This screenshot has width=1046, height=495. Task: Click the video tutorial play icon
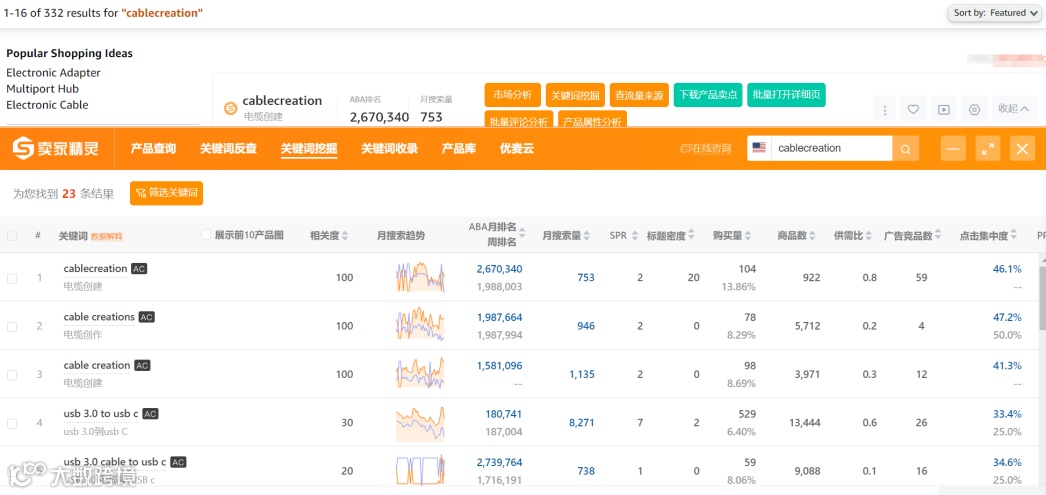pyautogui.click(x=944, y=109)
